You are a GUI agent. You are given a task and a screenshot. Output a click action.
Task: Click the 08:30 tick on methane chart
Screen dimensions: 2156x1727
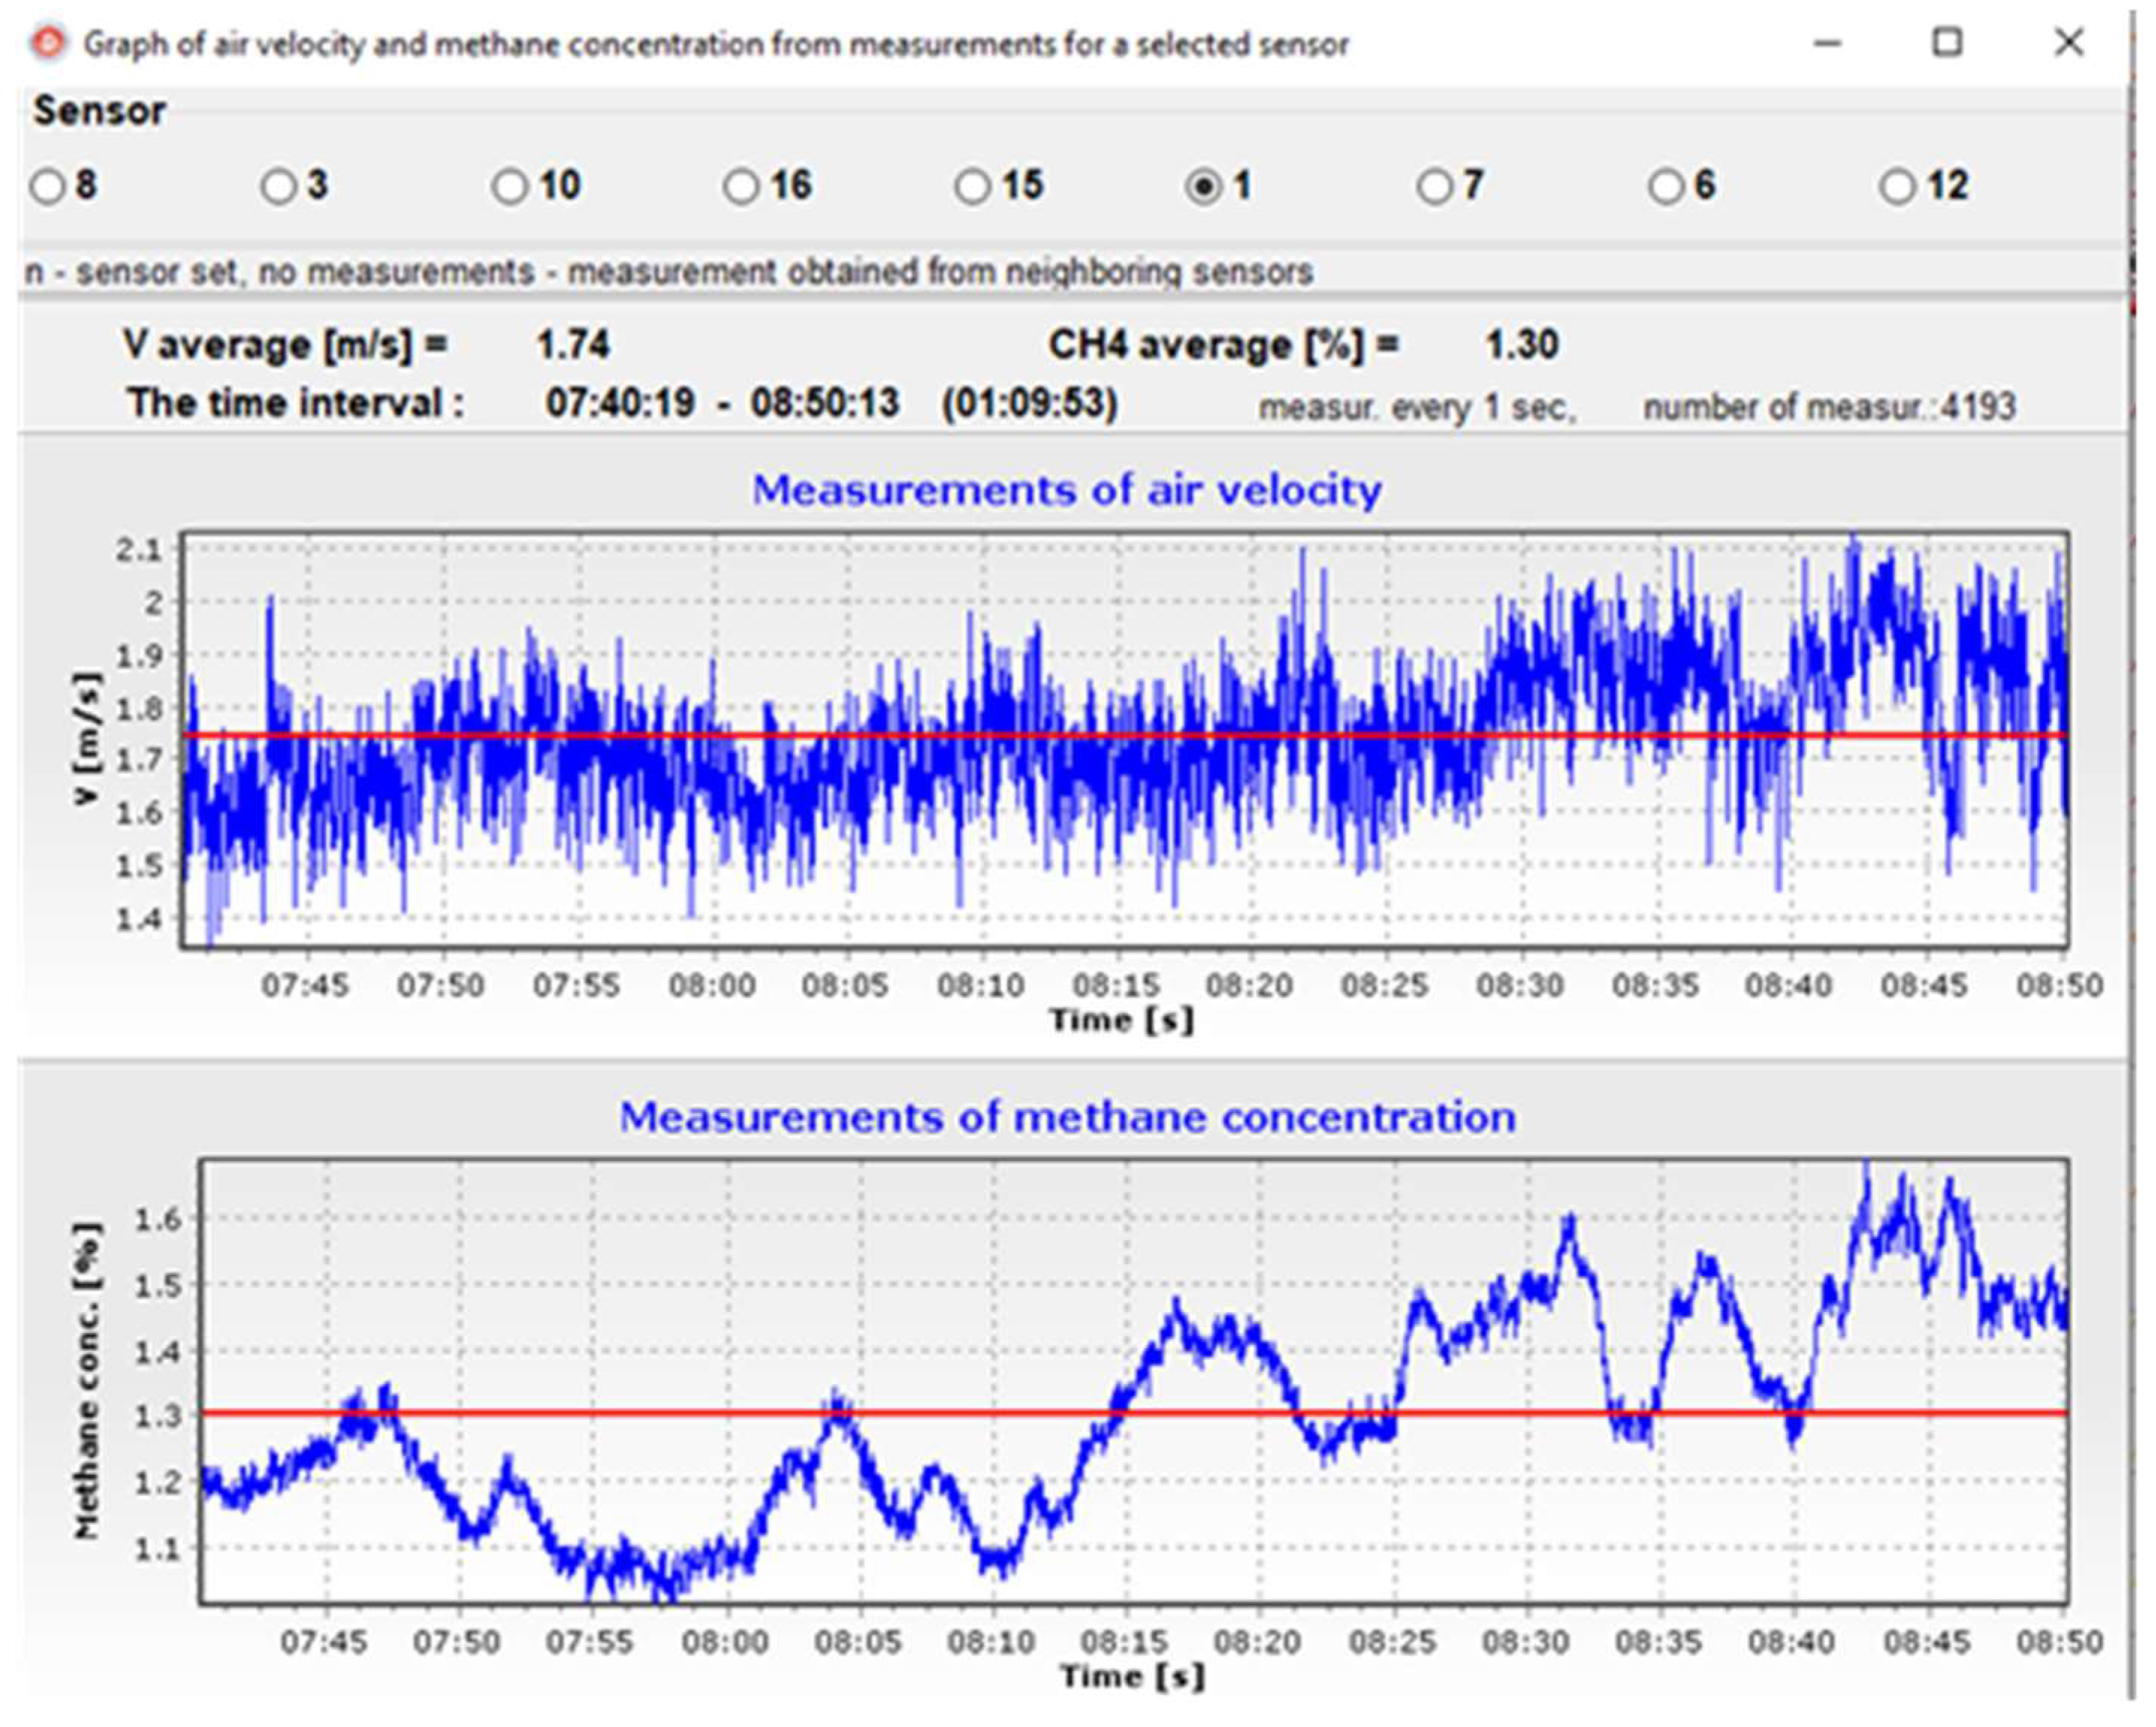(x=1526, y=1641)
